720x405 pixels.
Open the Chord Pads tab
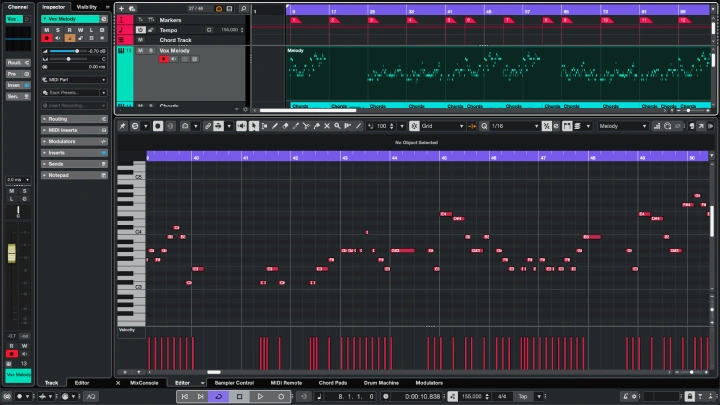click(333, 383)
